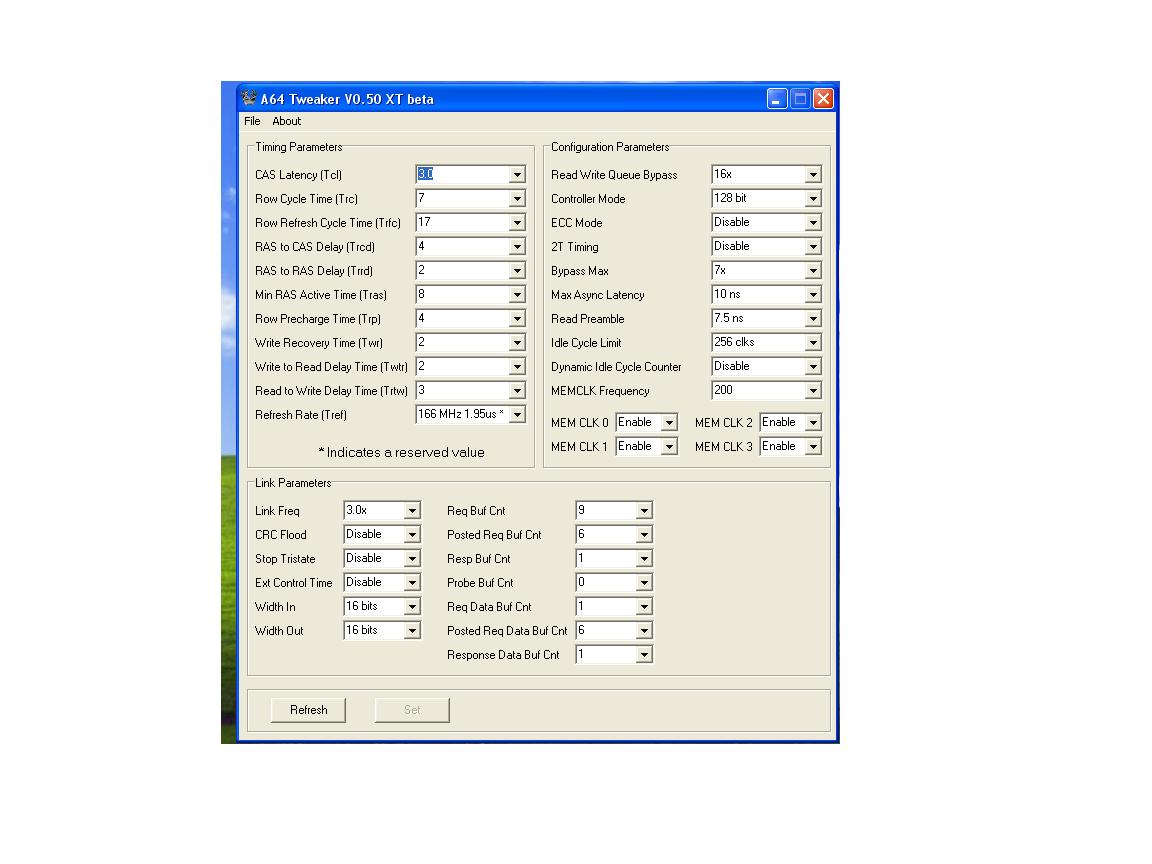Open the Read Preamble dropdown
The height and width of the screenshot is (864, 1152).
(x=813, y=319)
